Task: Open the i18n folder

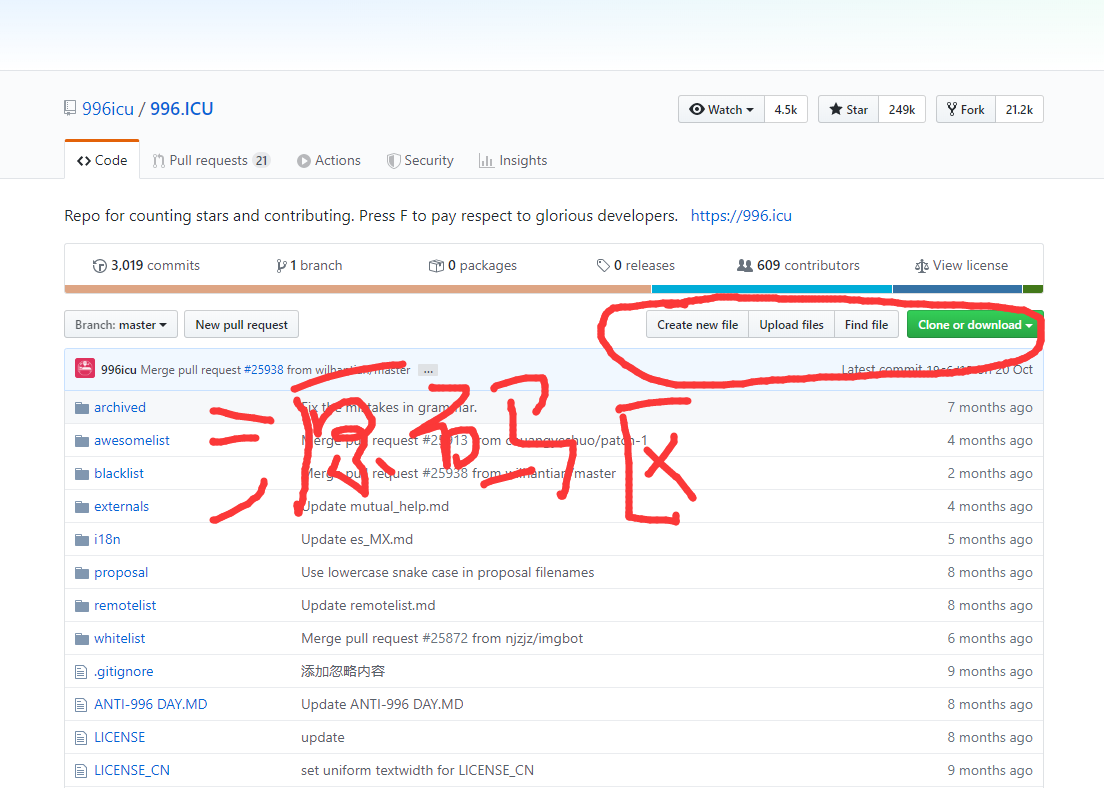Action: tap(107, 539)
